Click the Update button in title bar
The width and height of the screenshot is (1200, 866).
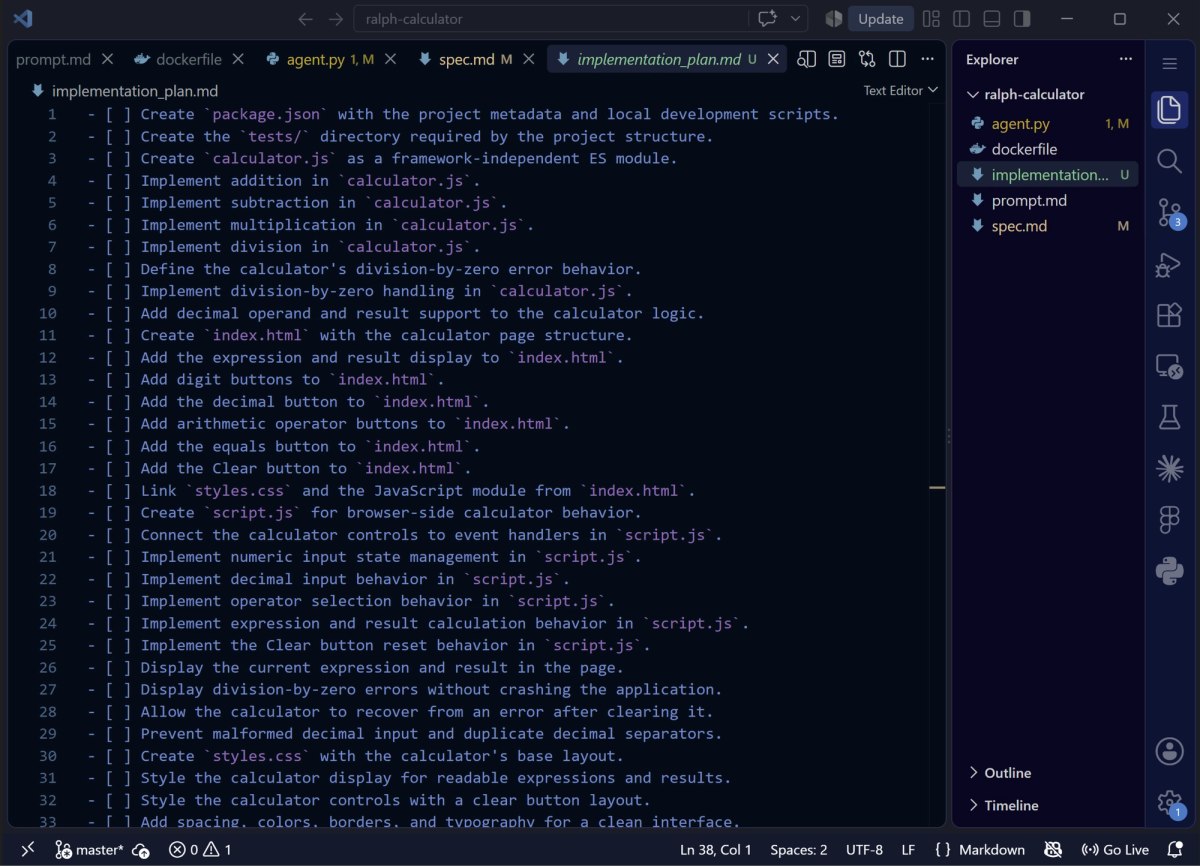tap(881, 19)
